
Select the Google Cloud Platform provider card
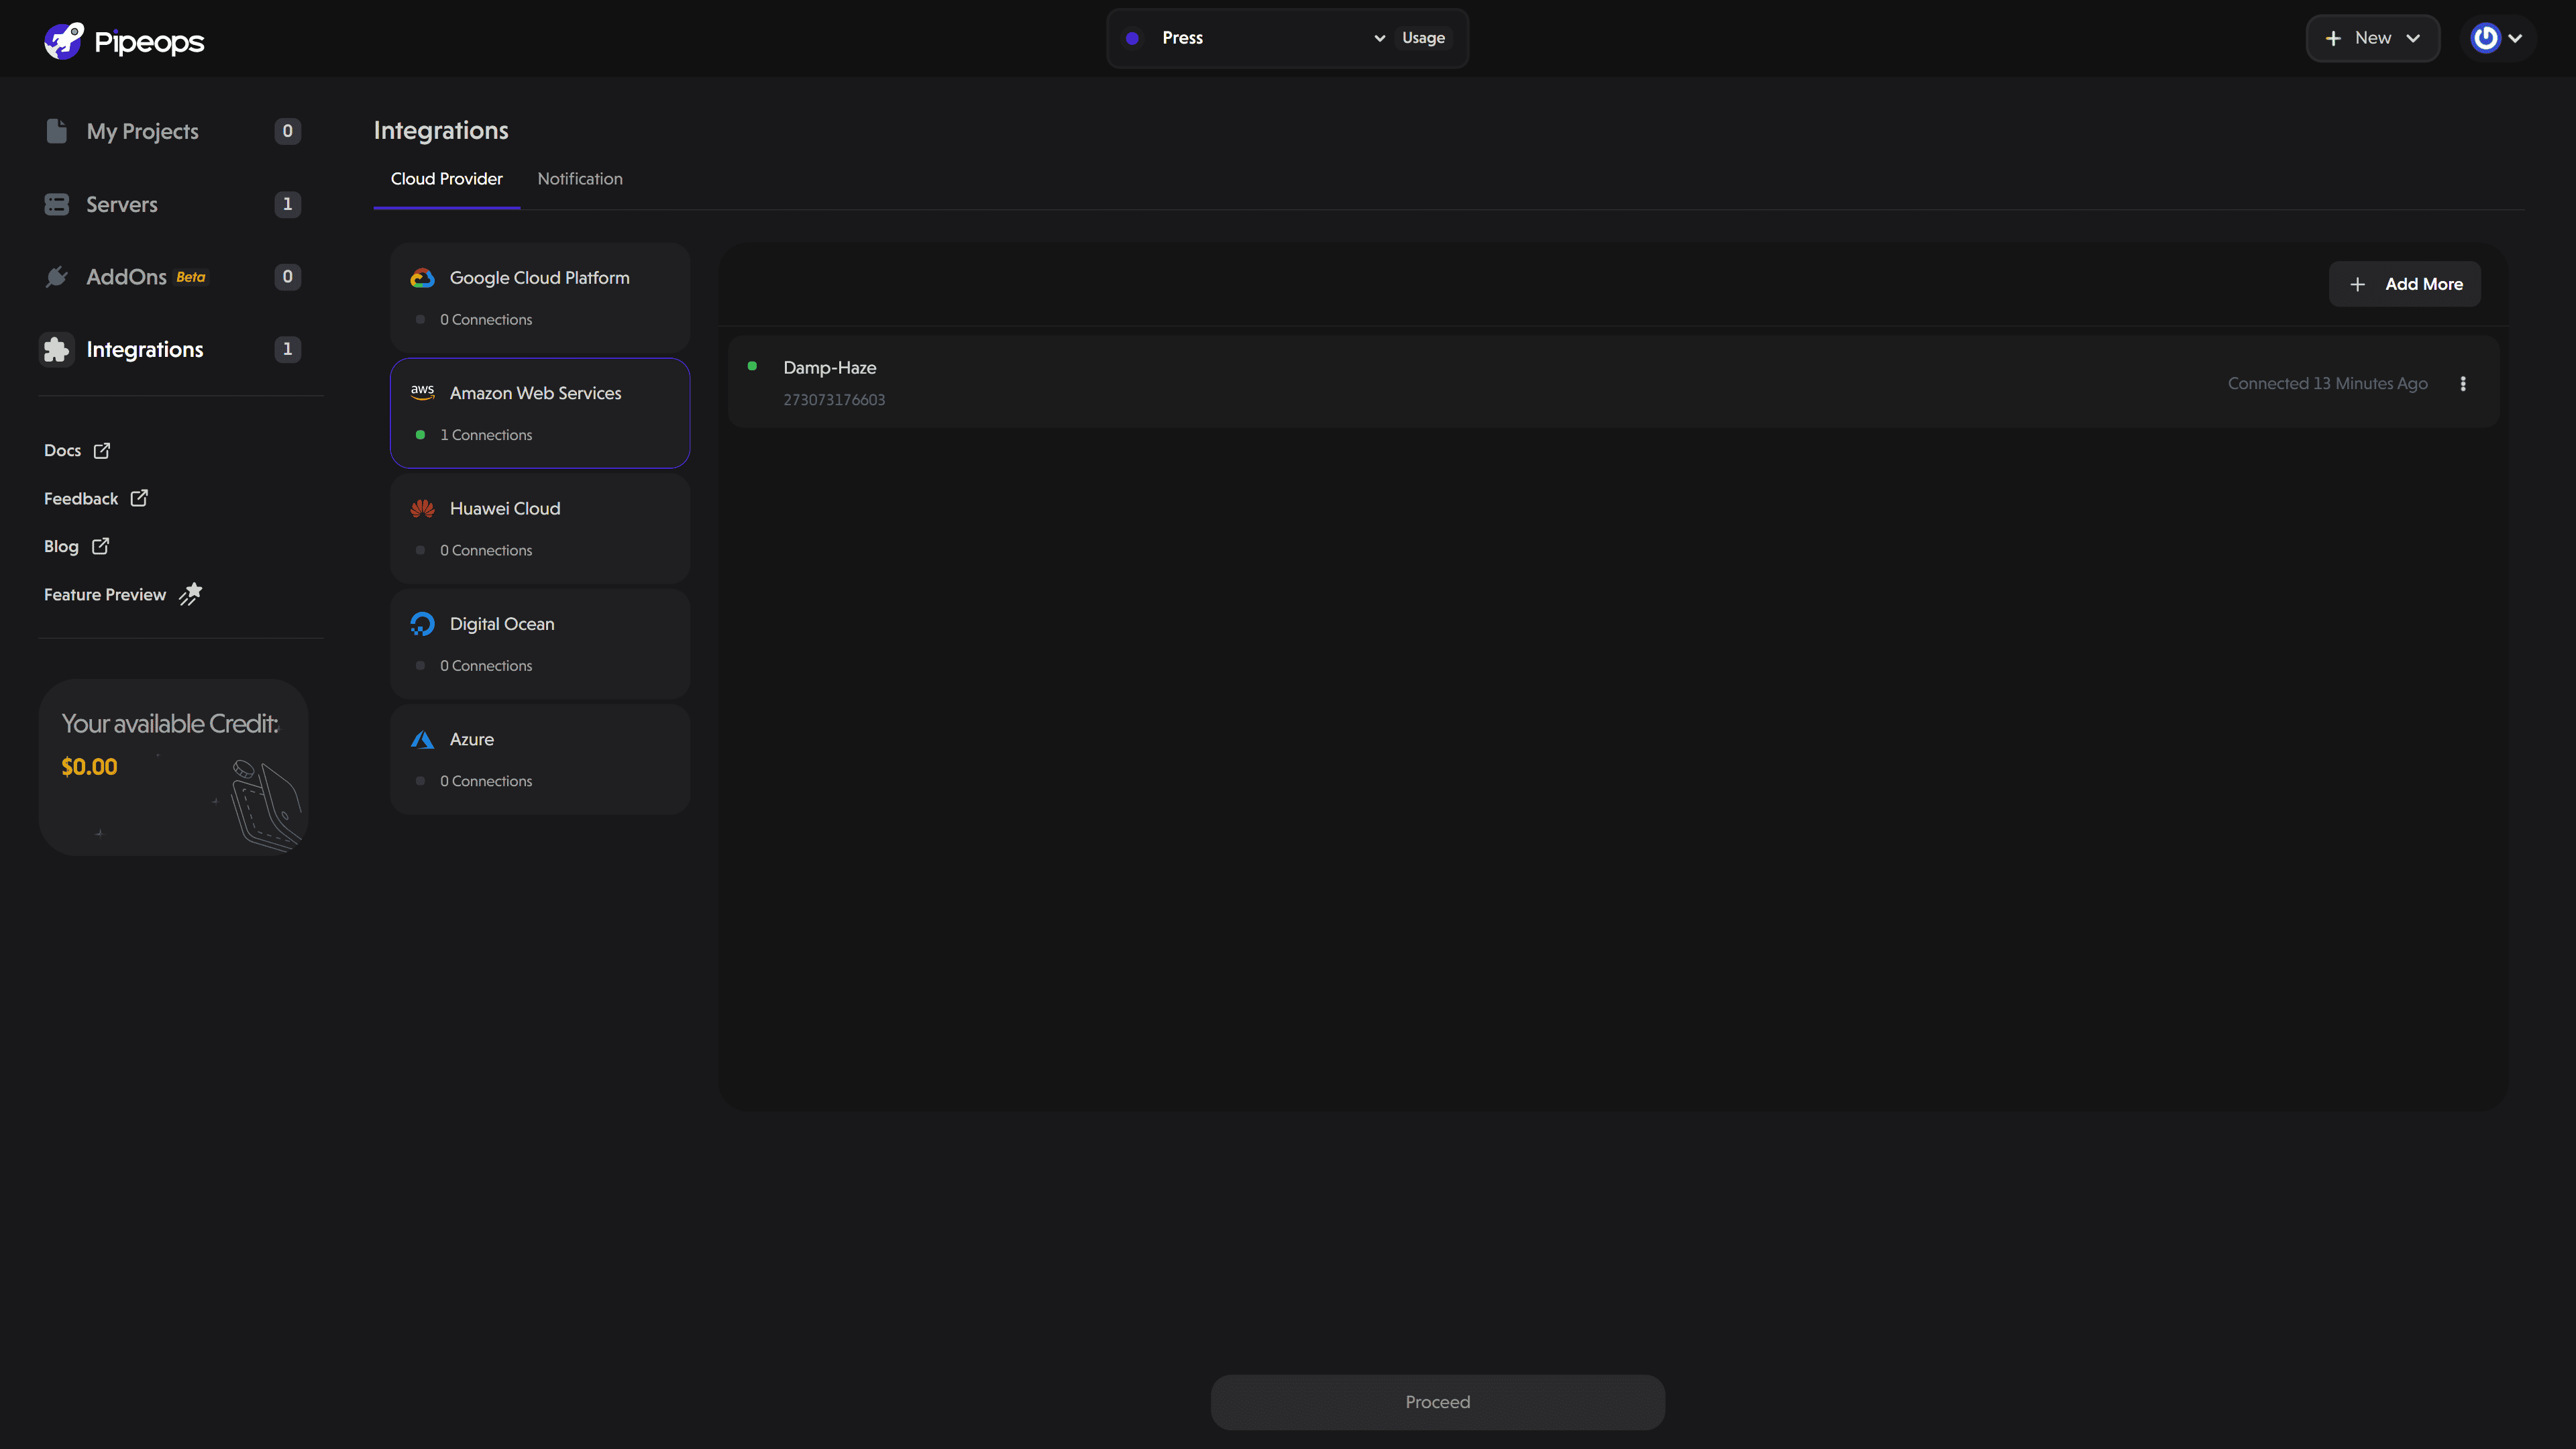[540, 298]
